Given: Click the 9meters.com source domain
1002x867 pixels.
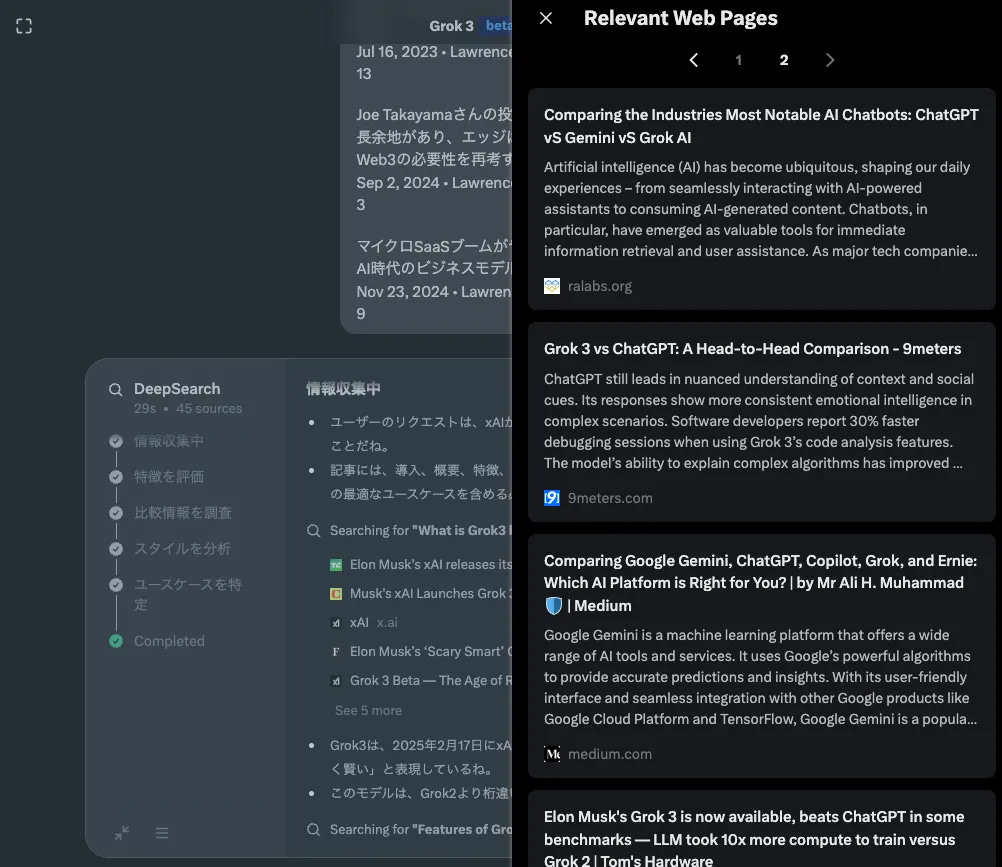Looking at the screenshot, I should 610,498.
